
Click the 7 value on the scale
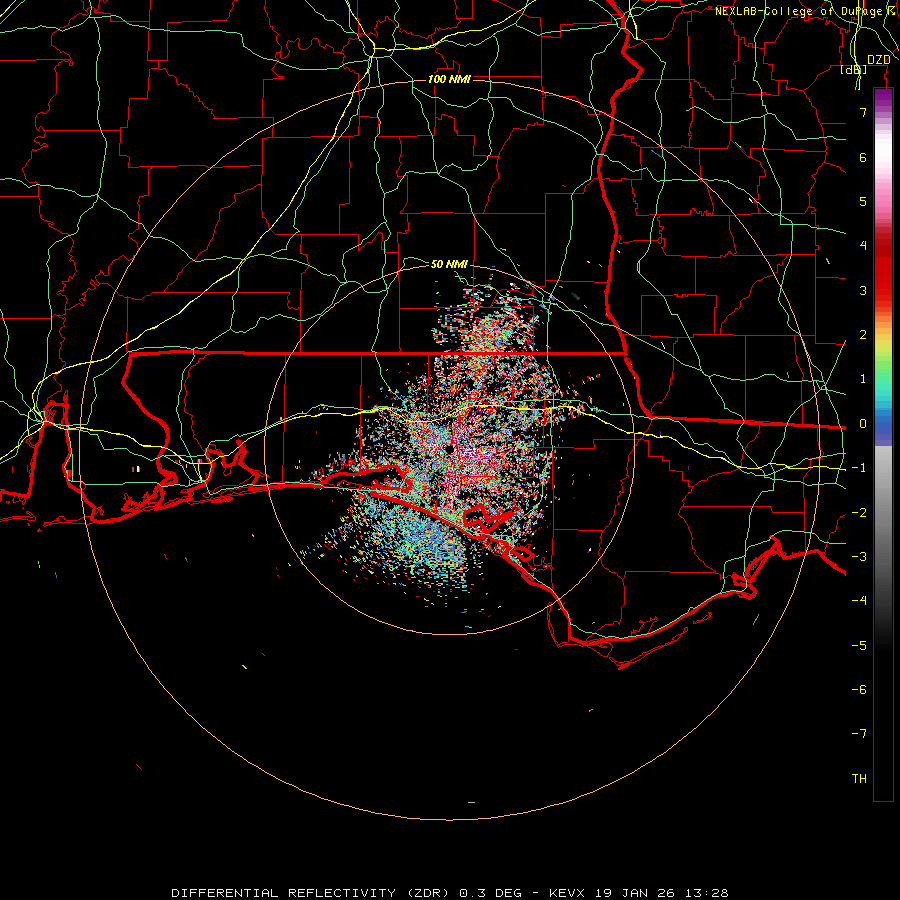point(863,112)
